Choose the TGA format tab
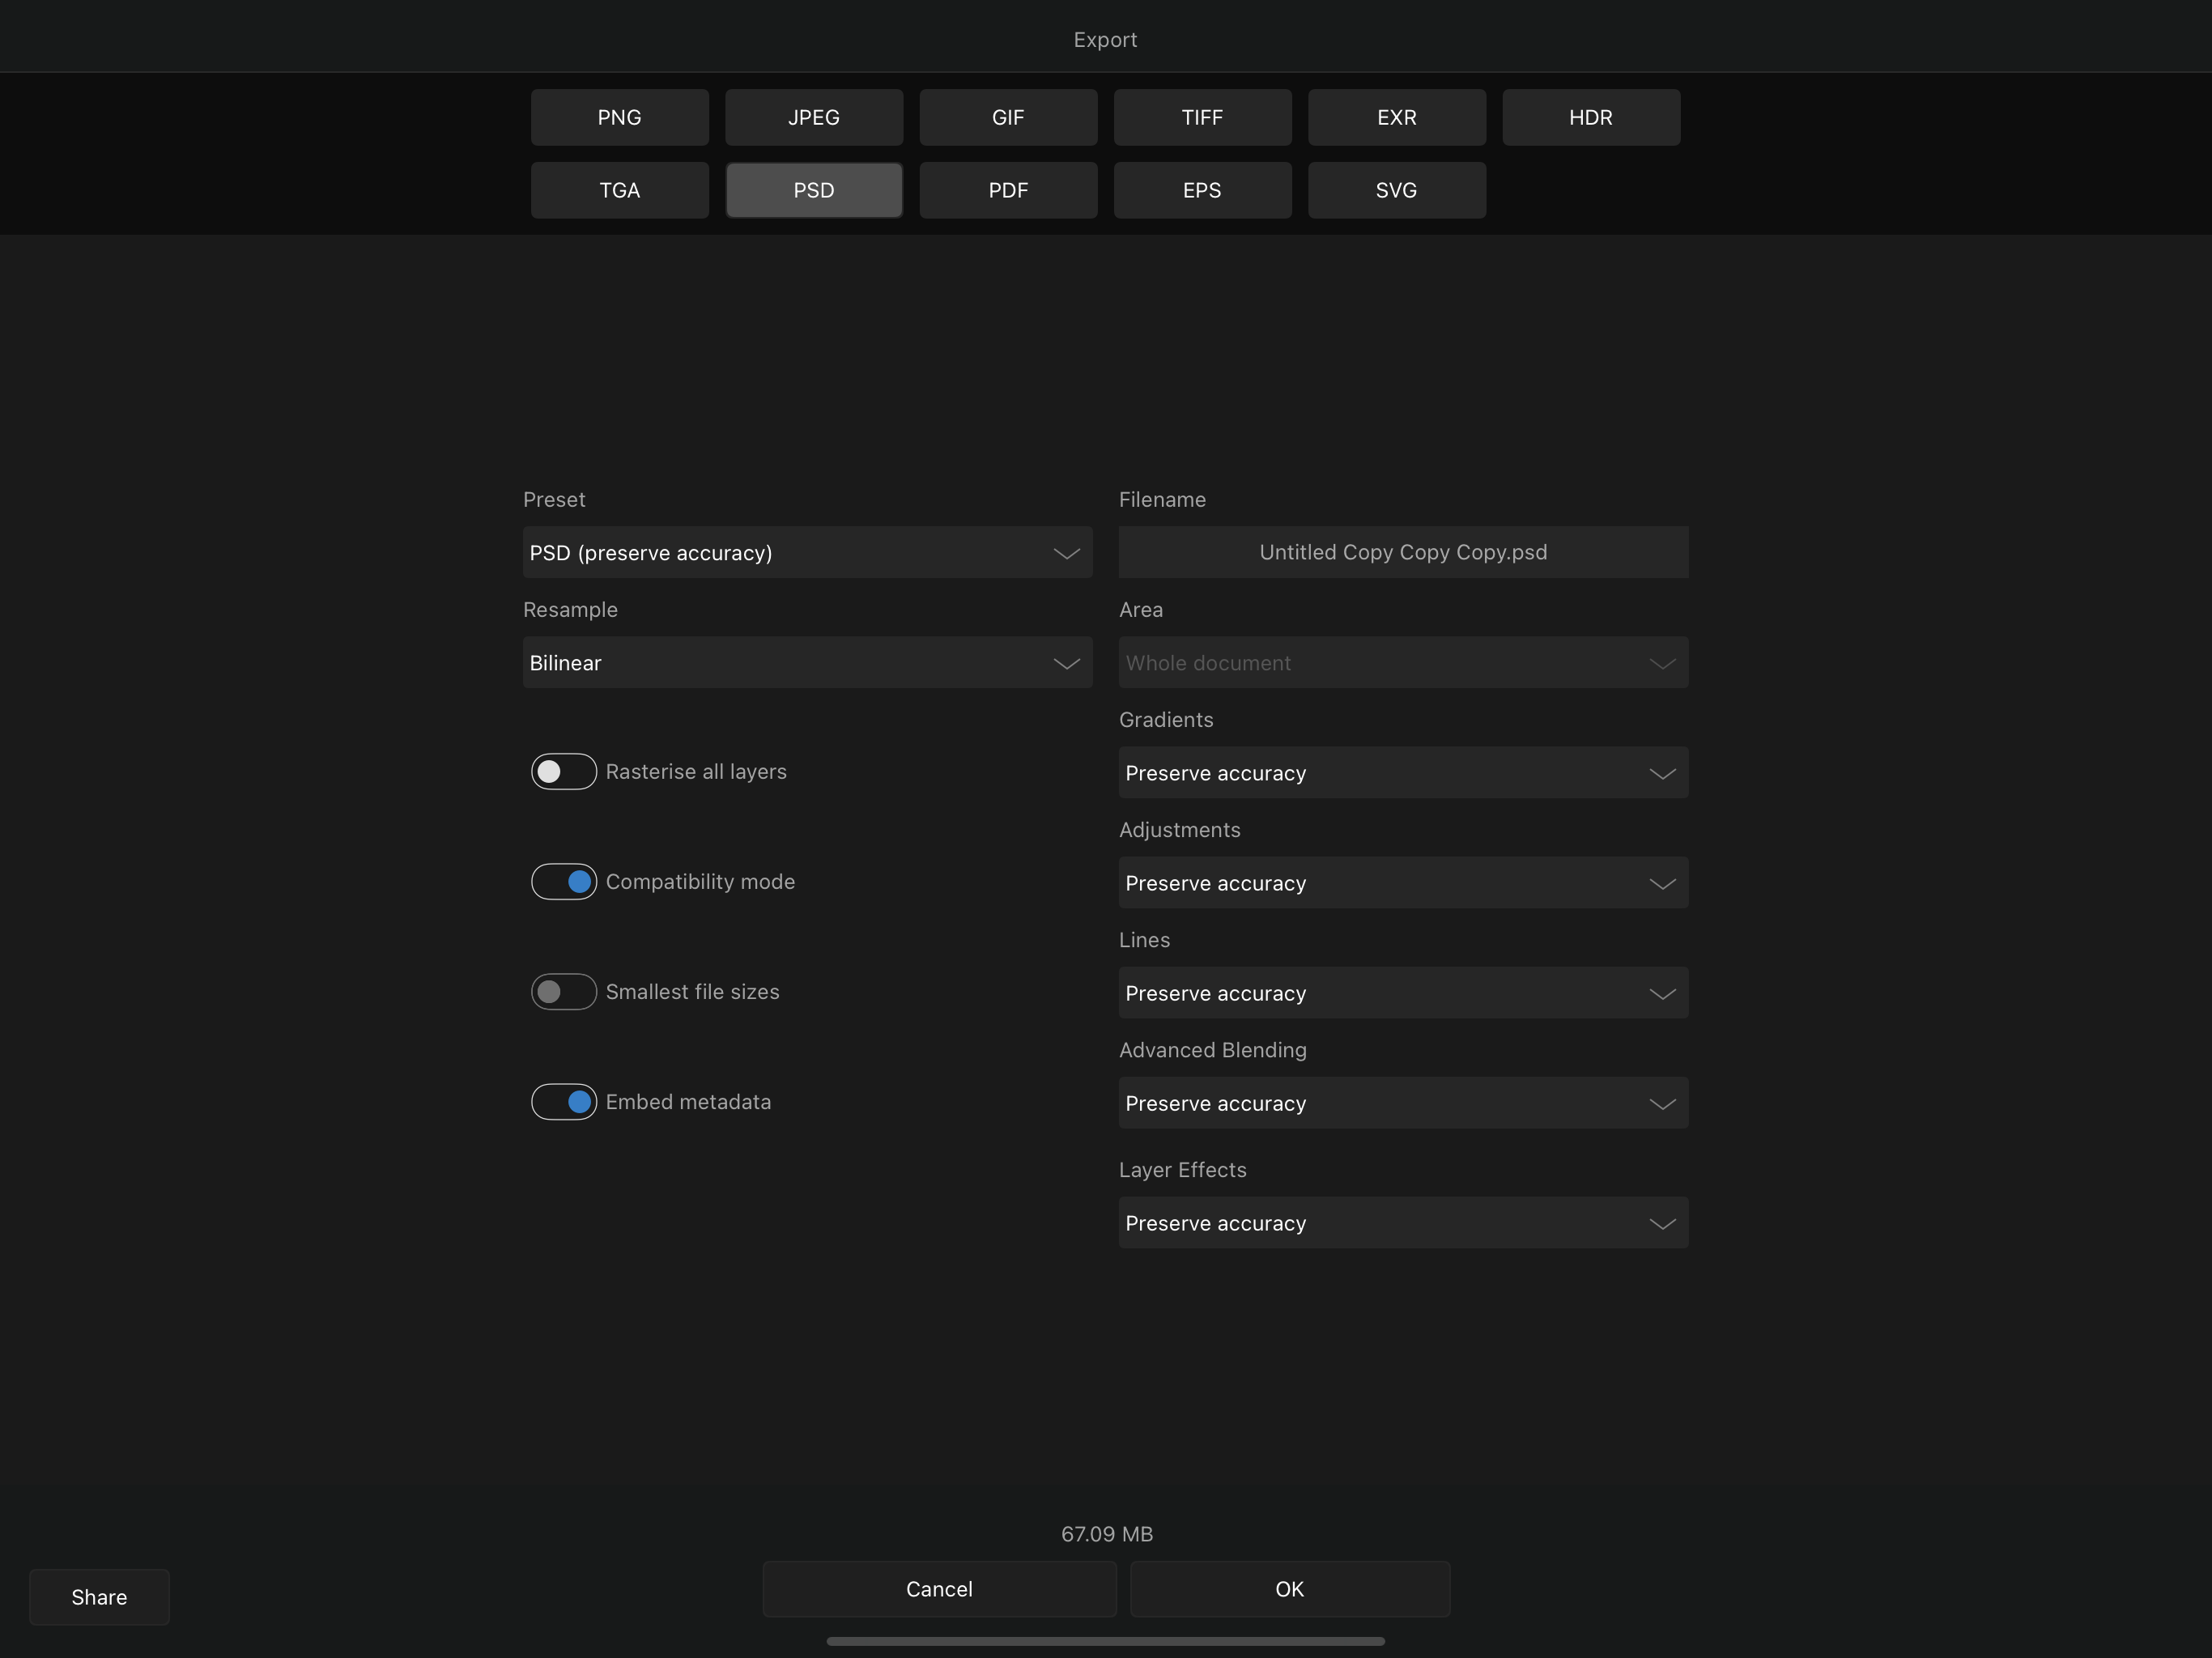Viewport: 2212px width, 1658px height. 619,190
